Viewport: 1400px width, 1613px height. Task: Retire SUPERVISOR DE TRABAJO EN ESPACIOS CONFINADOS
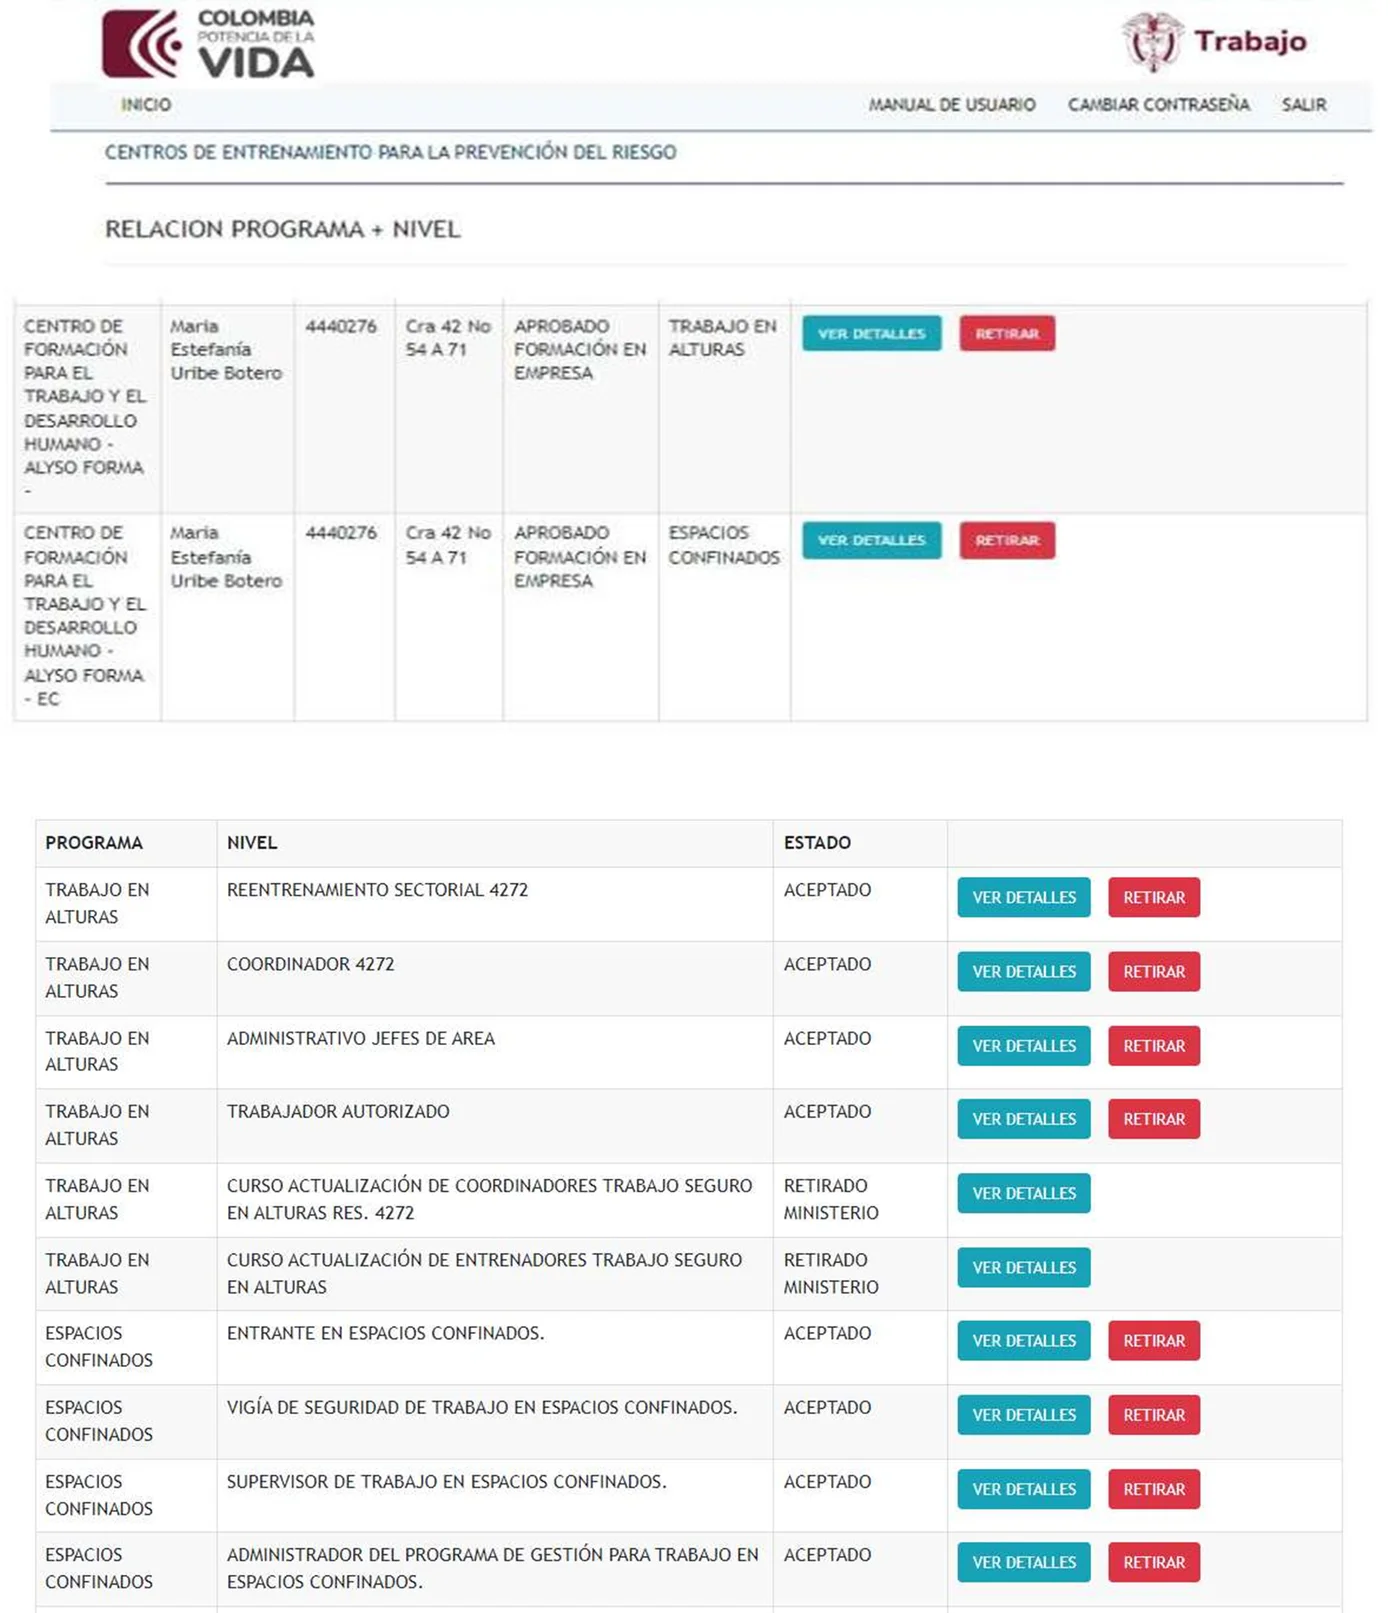(x=1154, y=1489)
